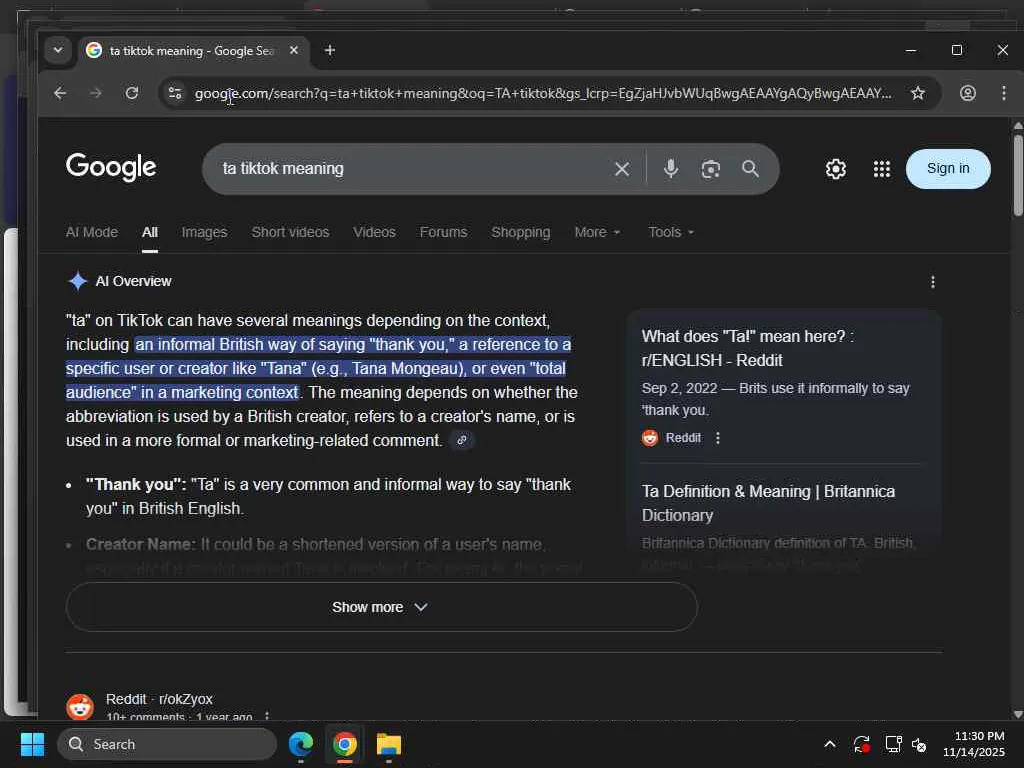This screenshot has height=768, width=1024.
Task: Switch to AI Mode tab
Action: point(91,232)
